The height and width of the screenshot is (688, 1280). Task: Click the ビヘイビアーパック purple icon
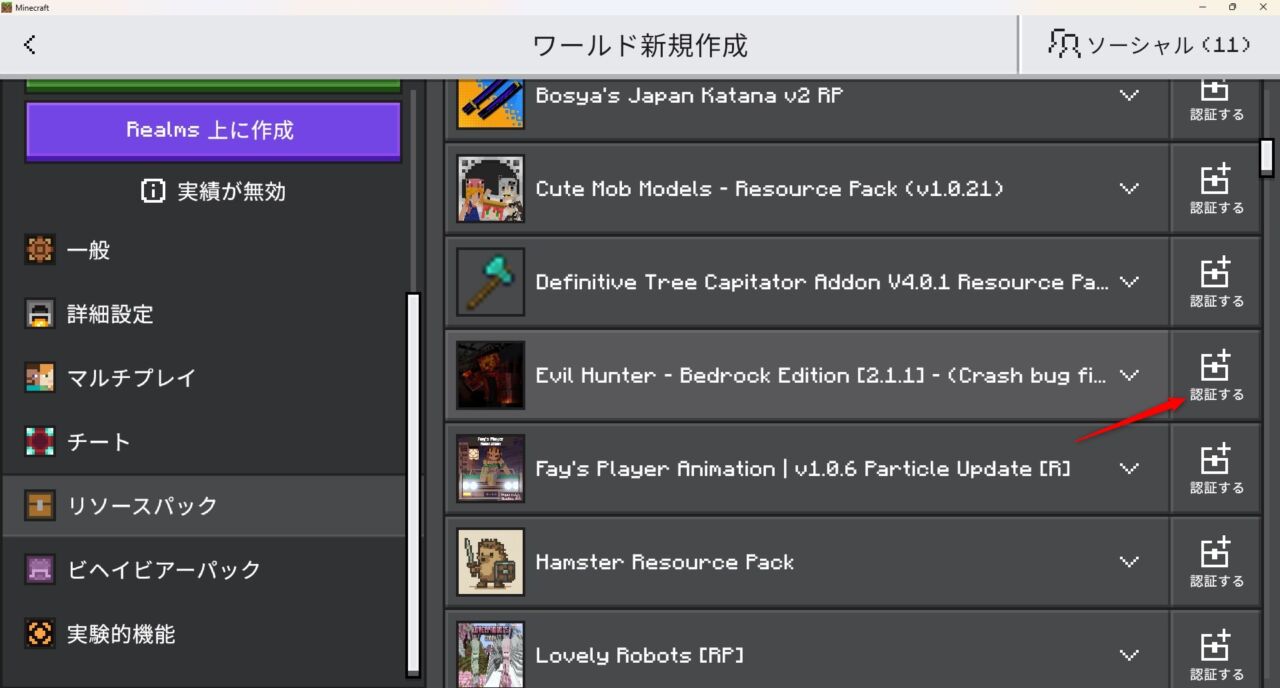(x=40, y=570)
